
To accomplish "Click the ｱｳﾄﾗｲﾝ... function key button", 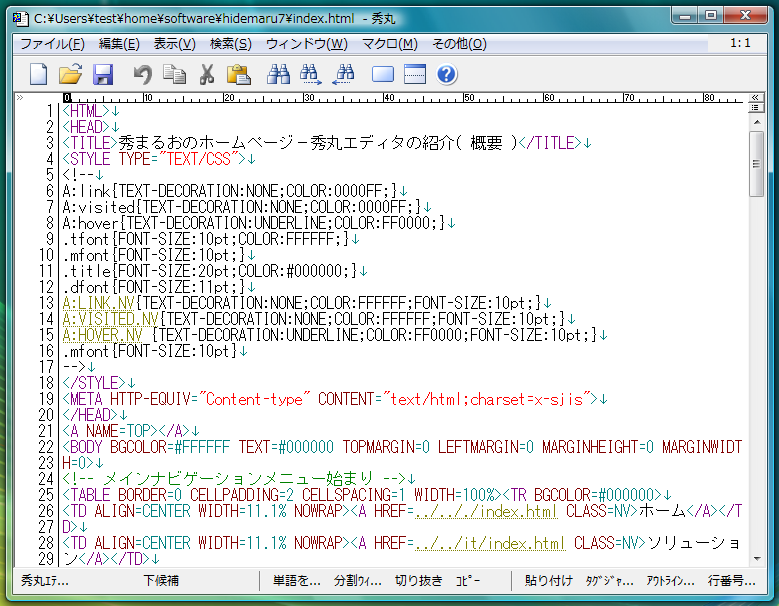I will (x=670, y=580).
